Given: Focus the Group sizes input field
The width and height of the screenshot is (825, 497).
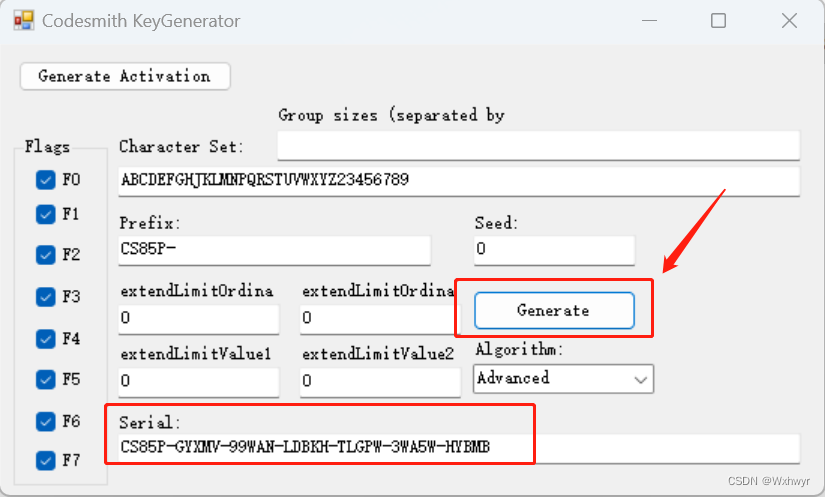Looking at the screenshot, I should tap(539, 146).
